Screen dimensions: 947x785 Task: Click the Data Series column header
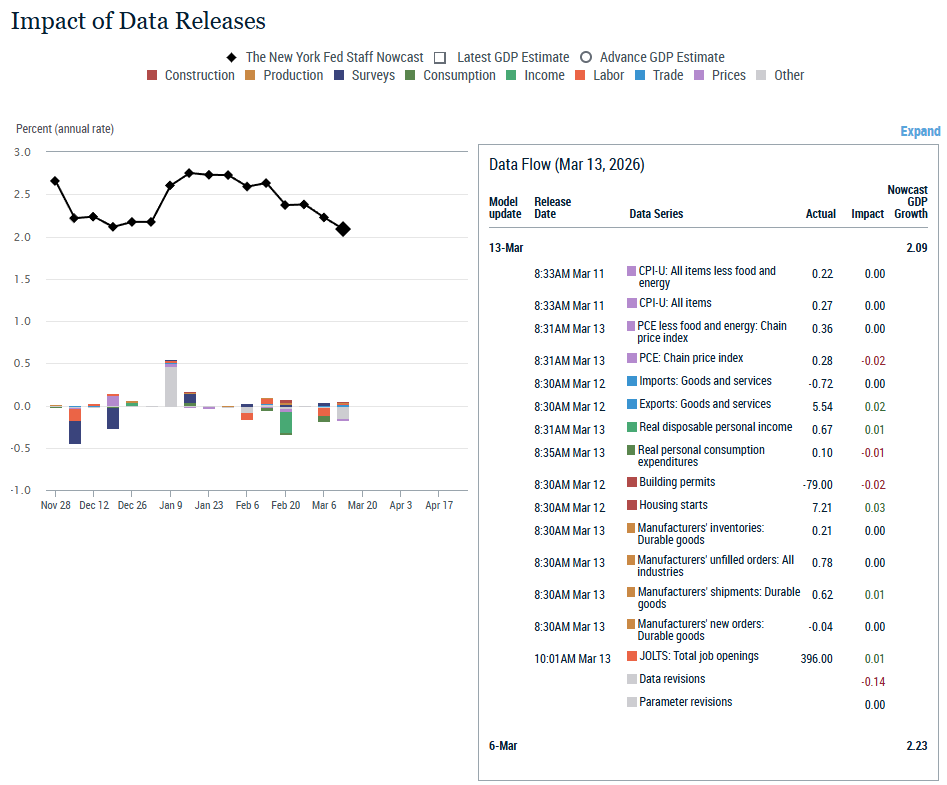656,214
